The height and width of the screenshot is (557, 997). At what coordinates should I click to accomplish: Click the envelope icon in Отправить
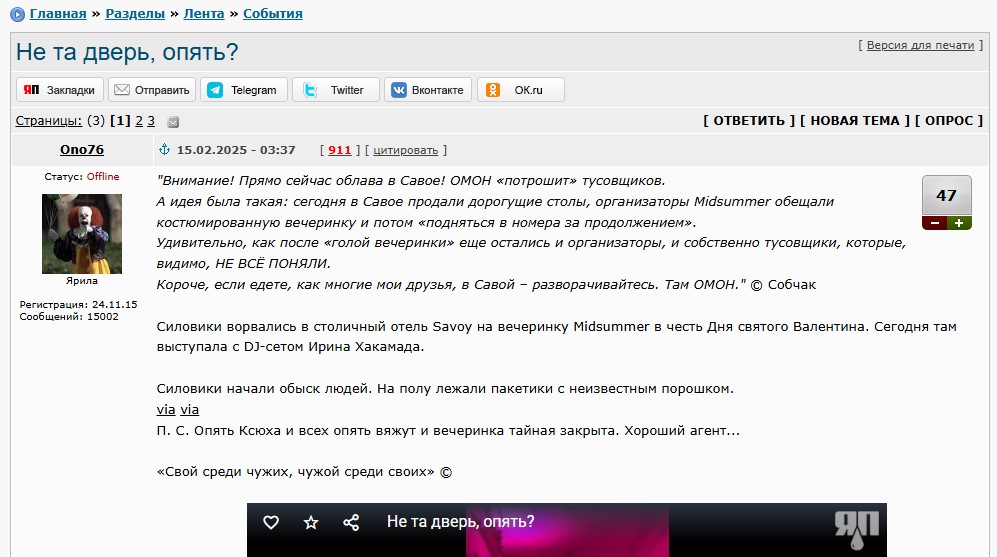coord(121,90)
